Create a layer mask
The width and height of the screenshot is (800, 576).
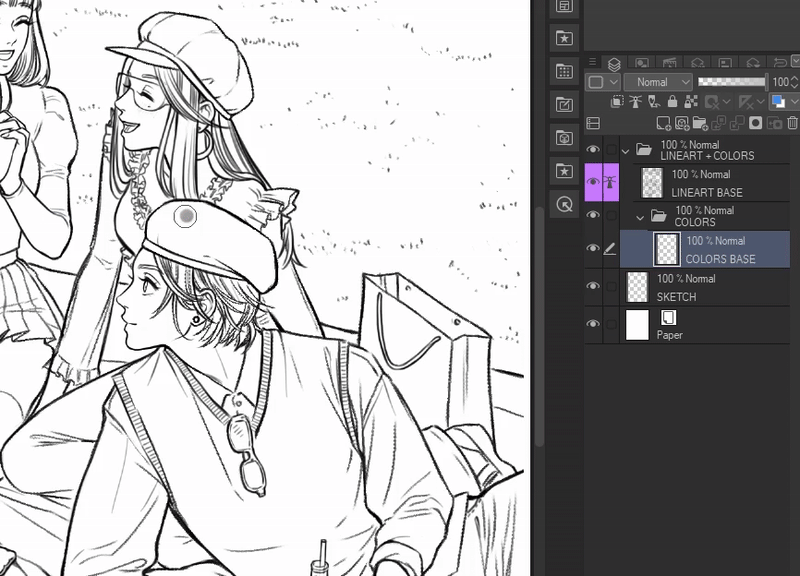point(755,123)
